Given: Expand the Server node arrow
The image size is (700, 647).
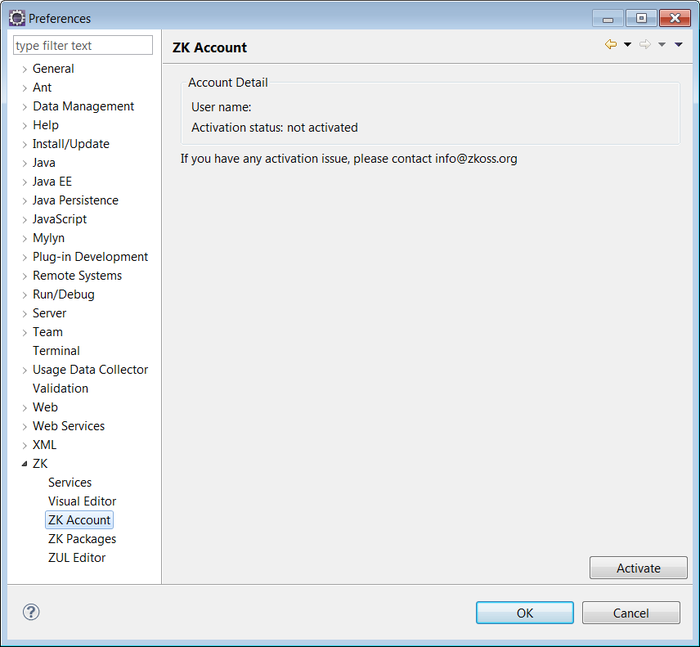Looking at the screenshot, I should point(25,314).
